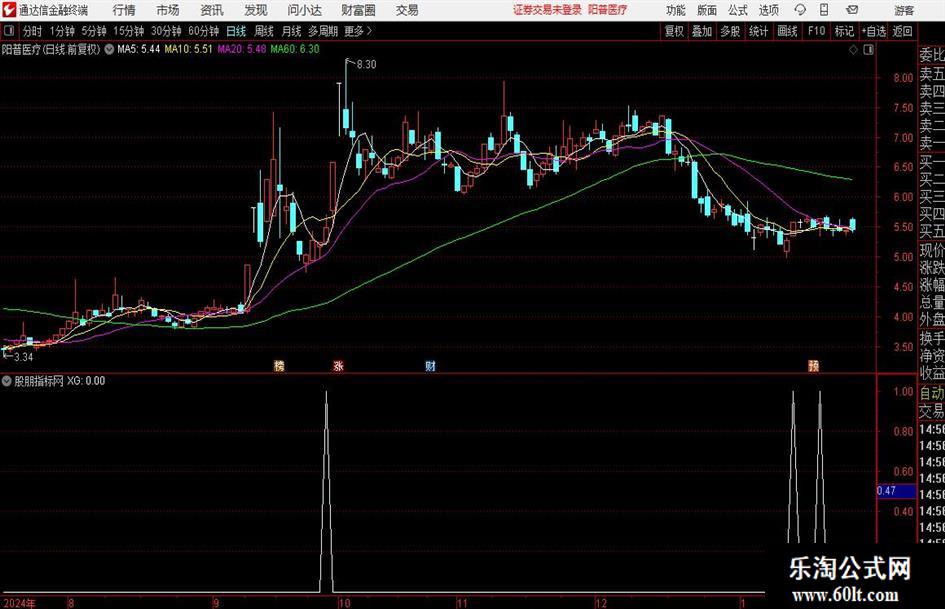The image size is (945, 609).
Task: Click the 标记 toolbar button
Action: click(844, 31)
